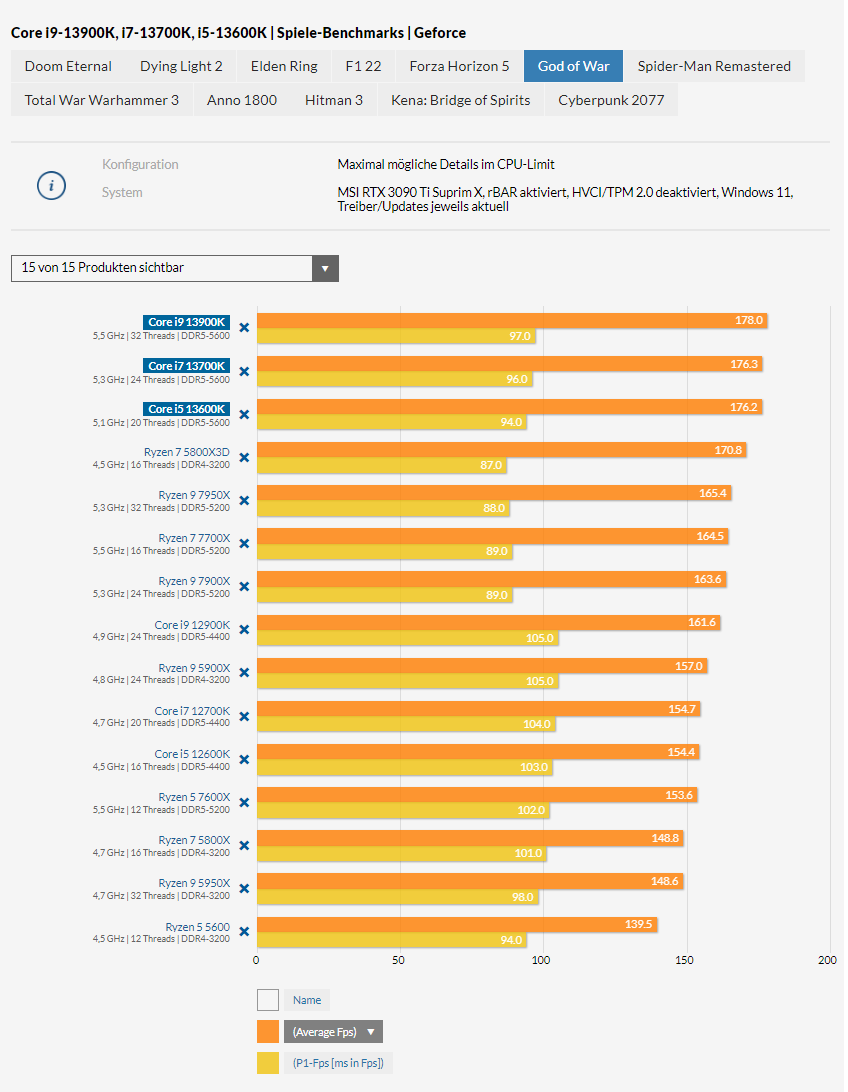Click the Core i5 13600K label
Viewport: 848px width, 1092px height.
pyautogui.click(x=187, y=409)
